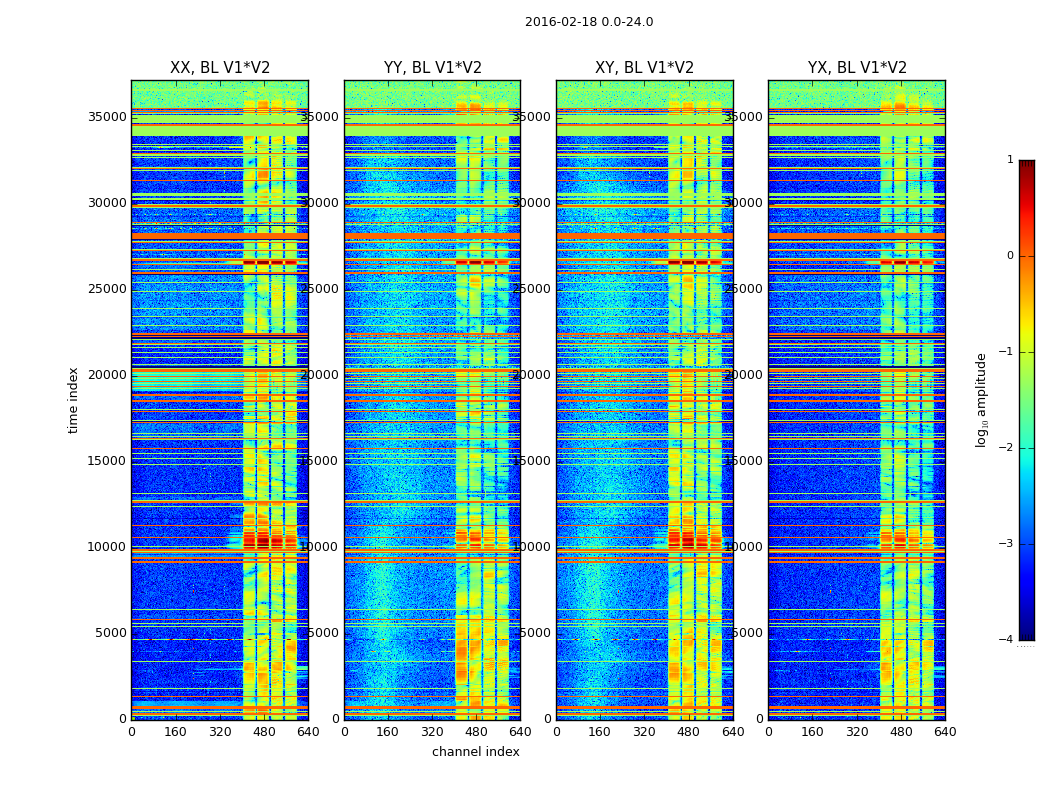The image size is (1050, 800).
Task: Click the "time index" y-axis label
Action: click(x=73, y=399)
